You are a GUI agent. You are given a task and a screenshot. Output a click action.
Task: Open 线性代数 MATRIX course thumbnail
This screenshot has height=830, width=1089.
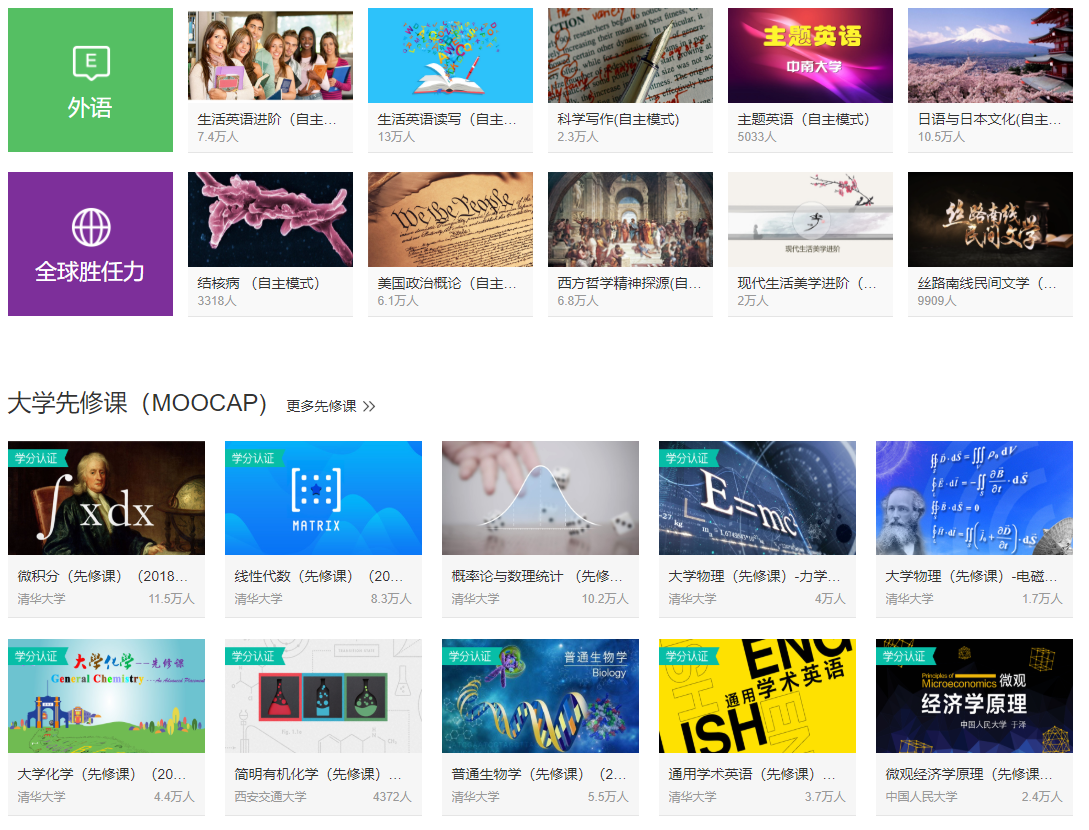(323, 498)
